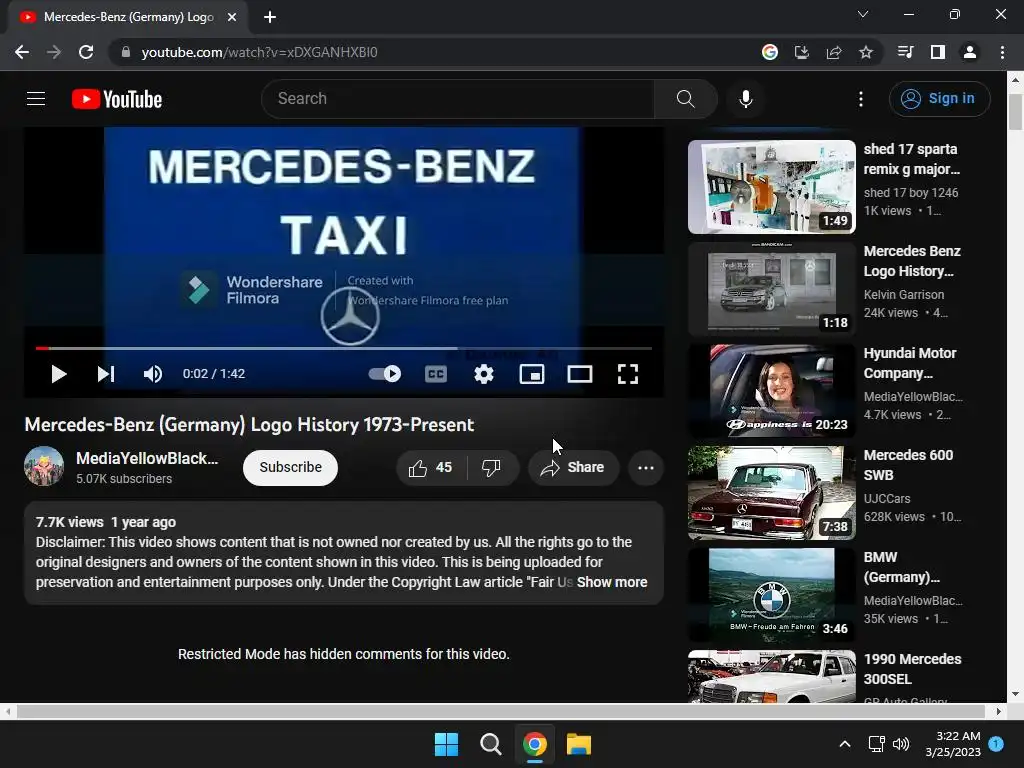The image size is (1024, 768).
Task: Click the search magnifier button
Action: pyautogui.click(x=686, y=99)
